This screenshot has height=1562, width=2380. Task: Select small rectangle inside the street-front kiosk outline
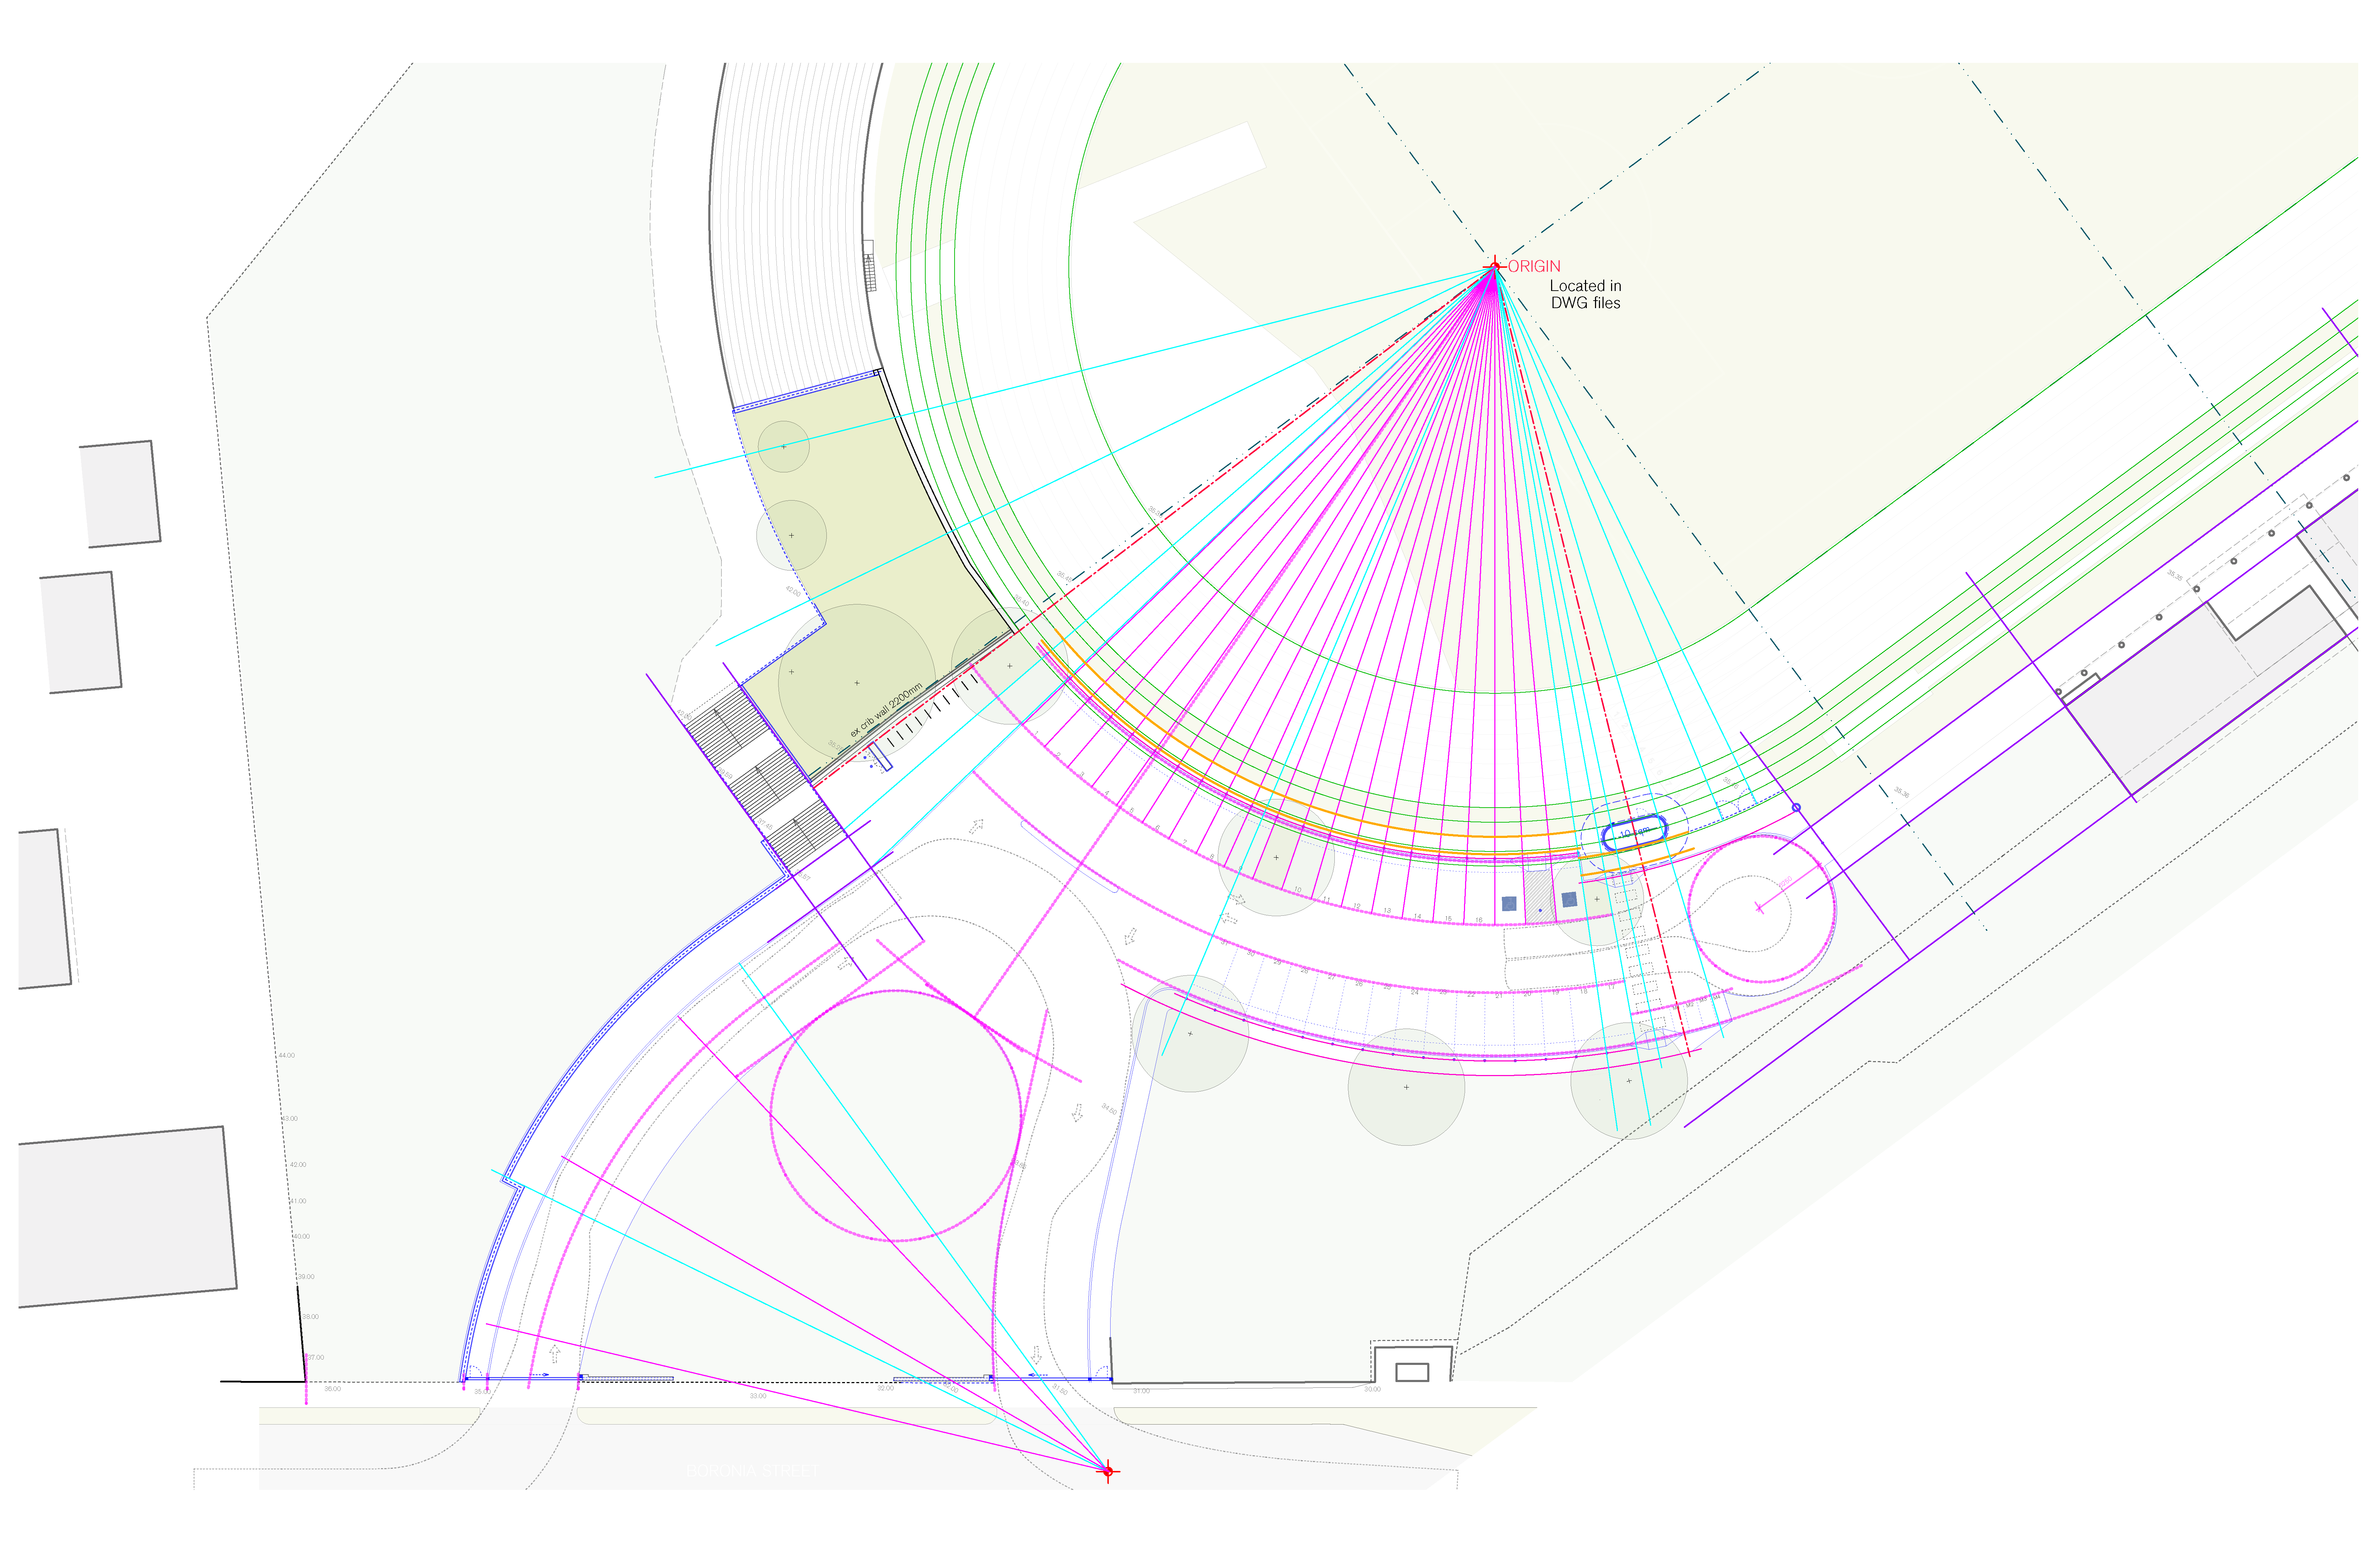1411,1372
